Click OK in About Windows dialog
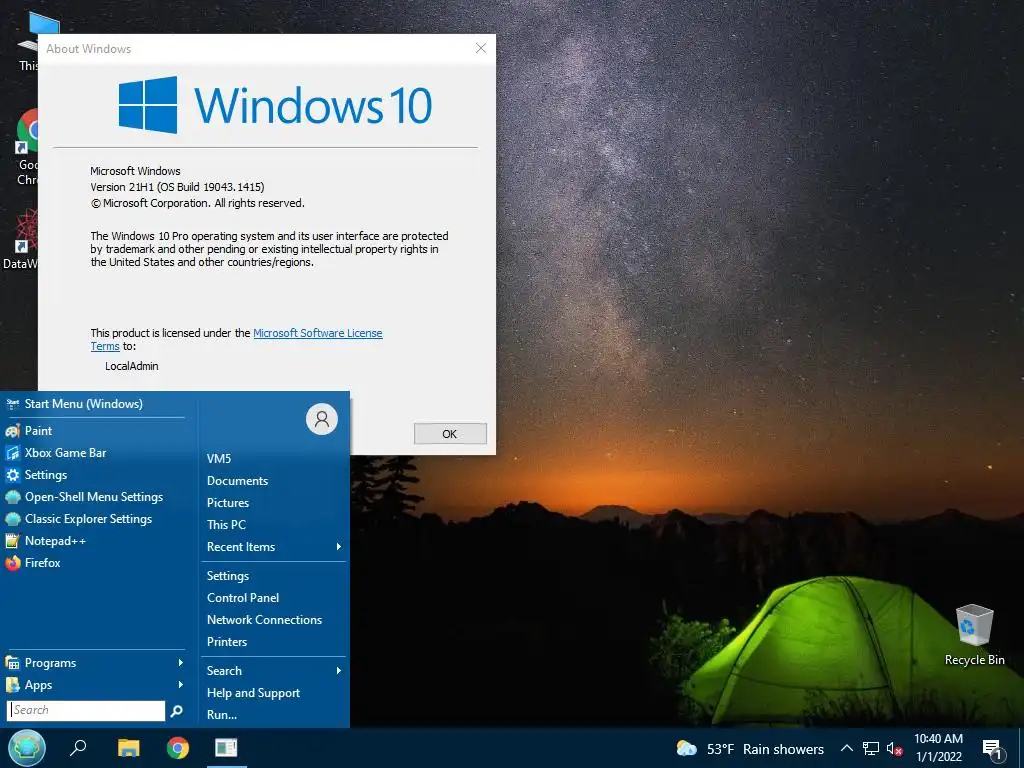Screen dimensions: 1024x768 [x=450, y=434]
